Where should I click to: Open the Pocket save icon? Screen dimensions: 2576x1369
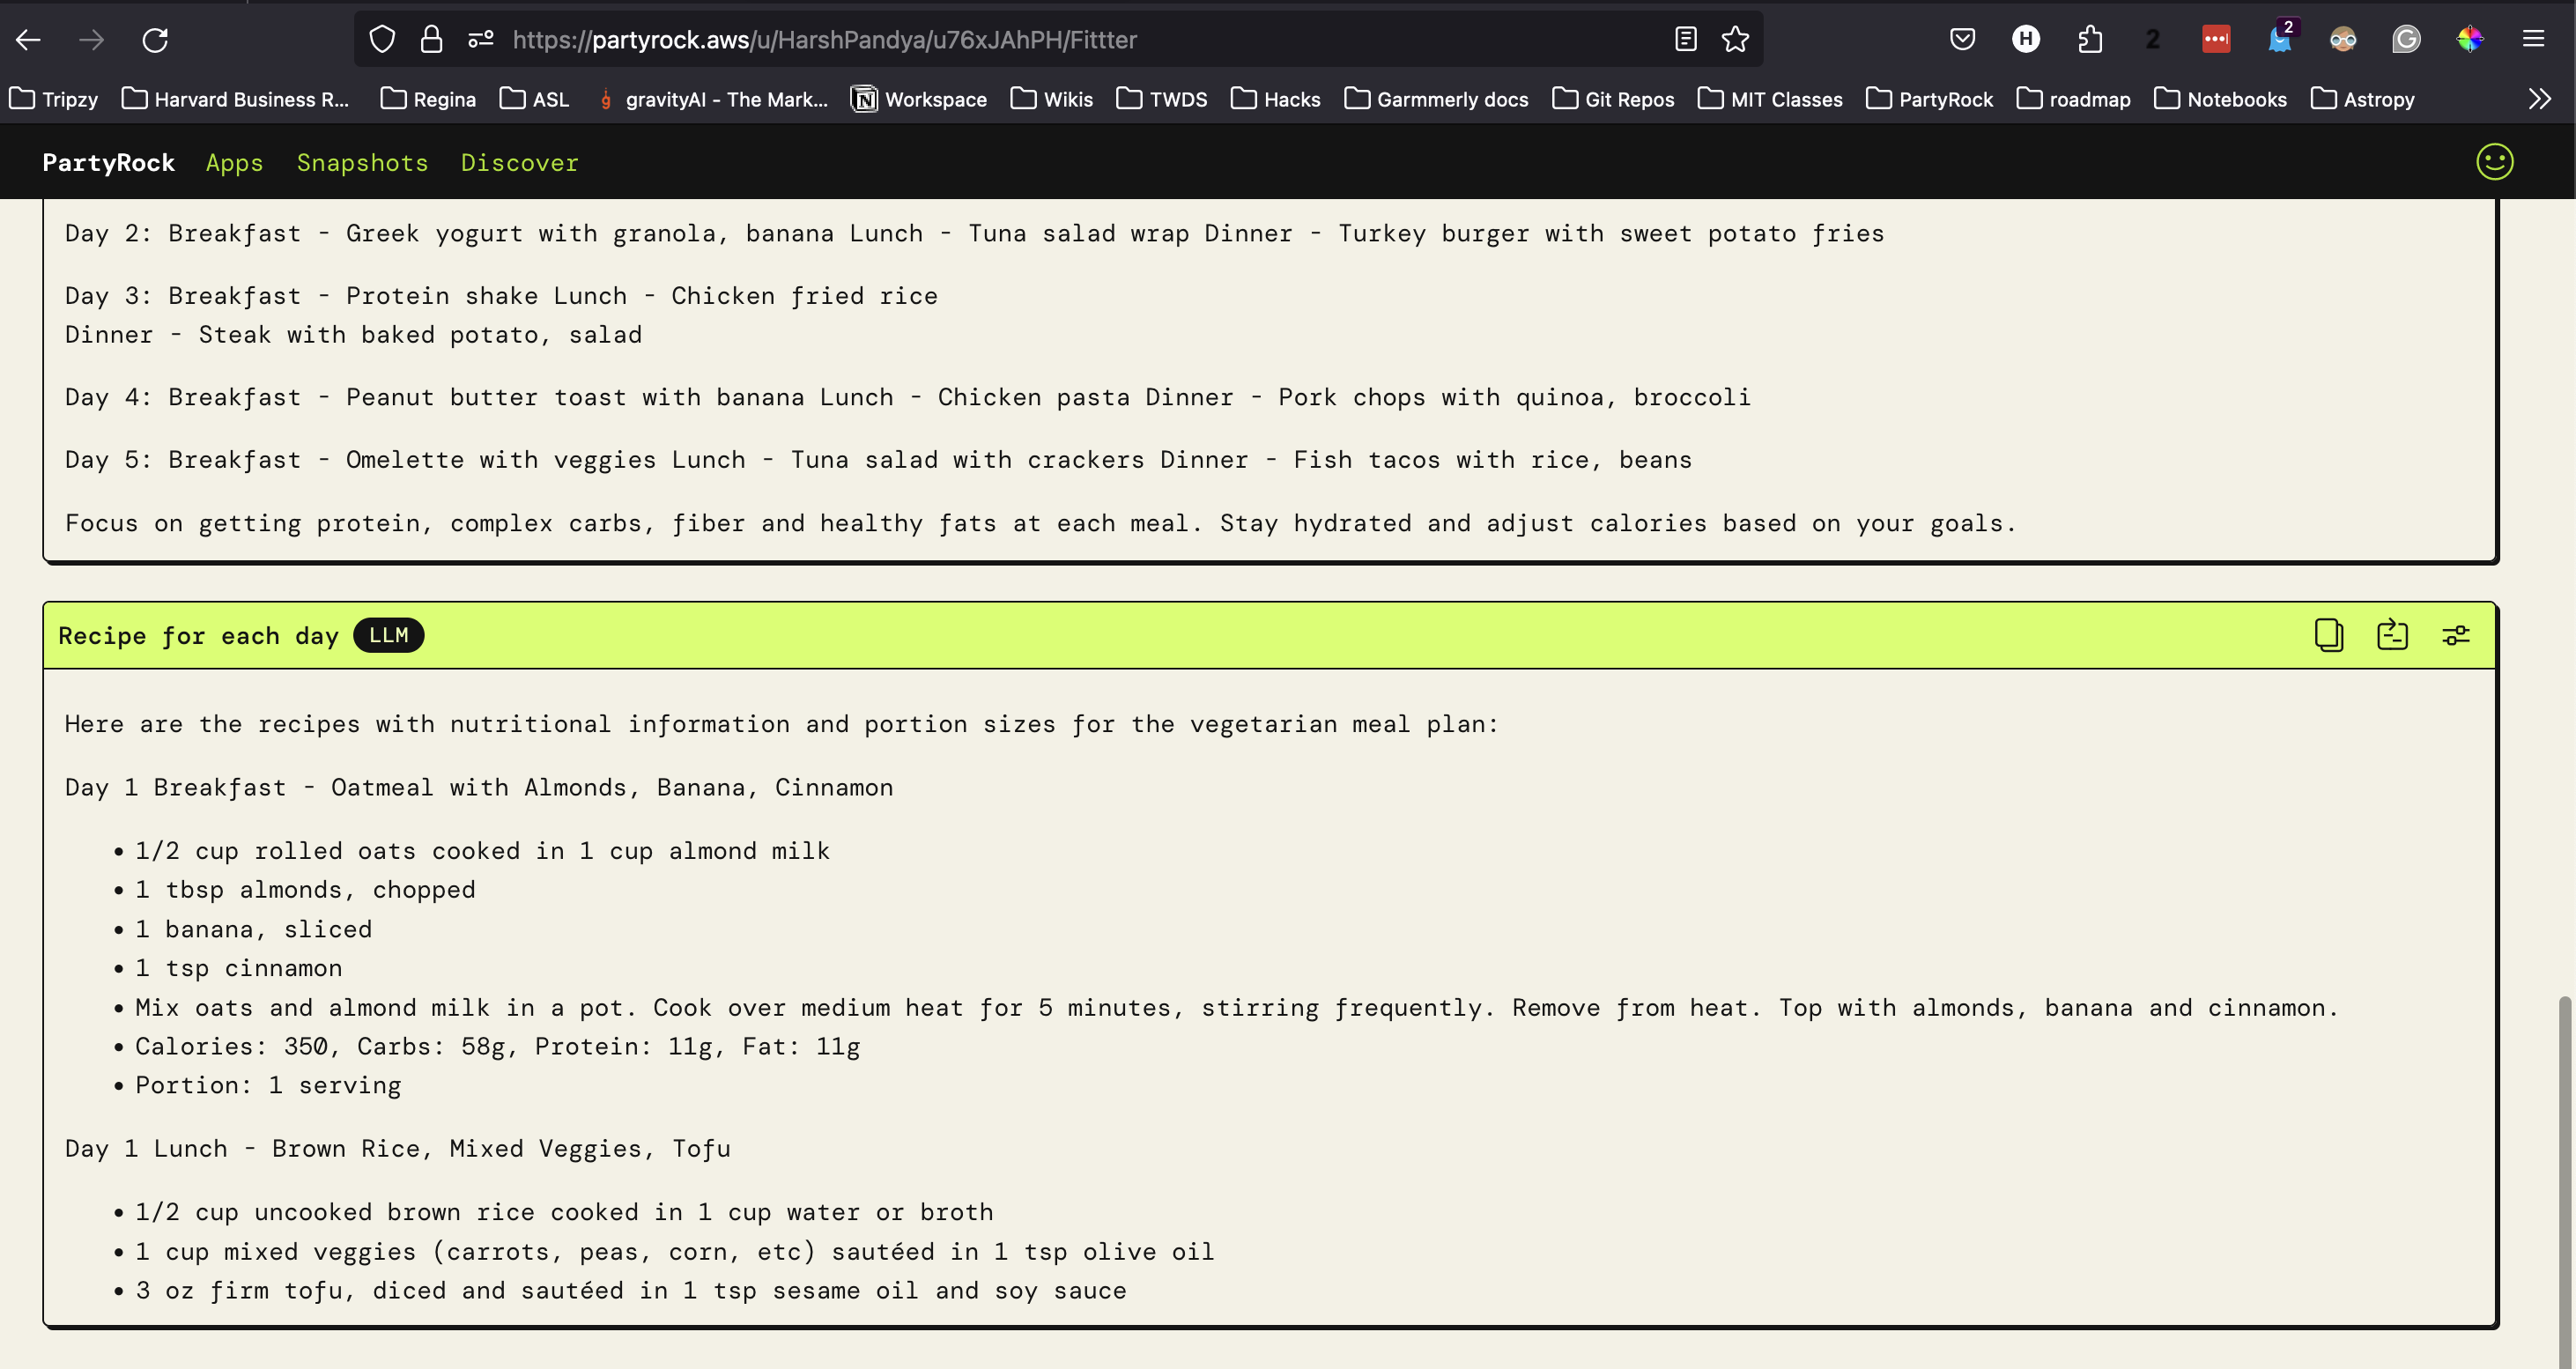pyautogui.click(x=1962, y=40)
